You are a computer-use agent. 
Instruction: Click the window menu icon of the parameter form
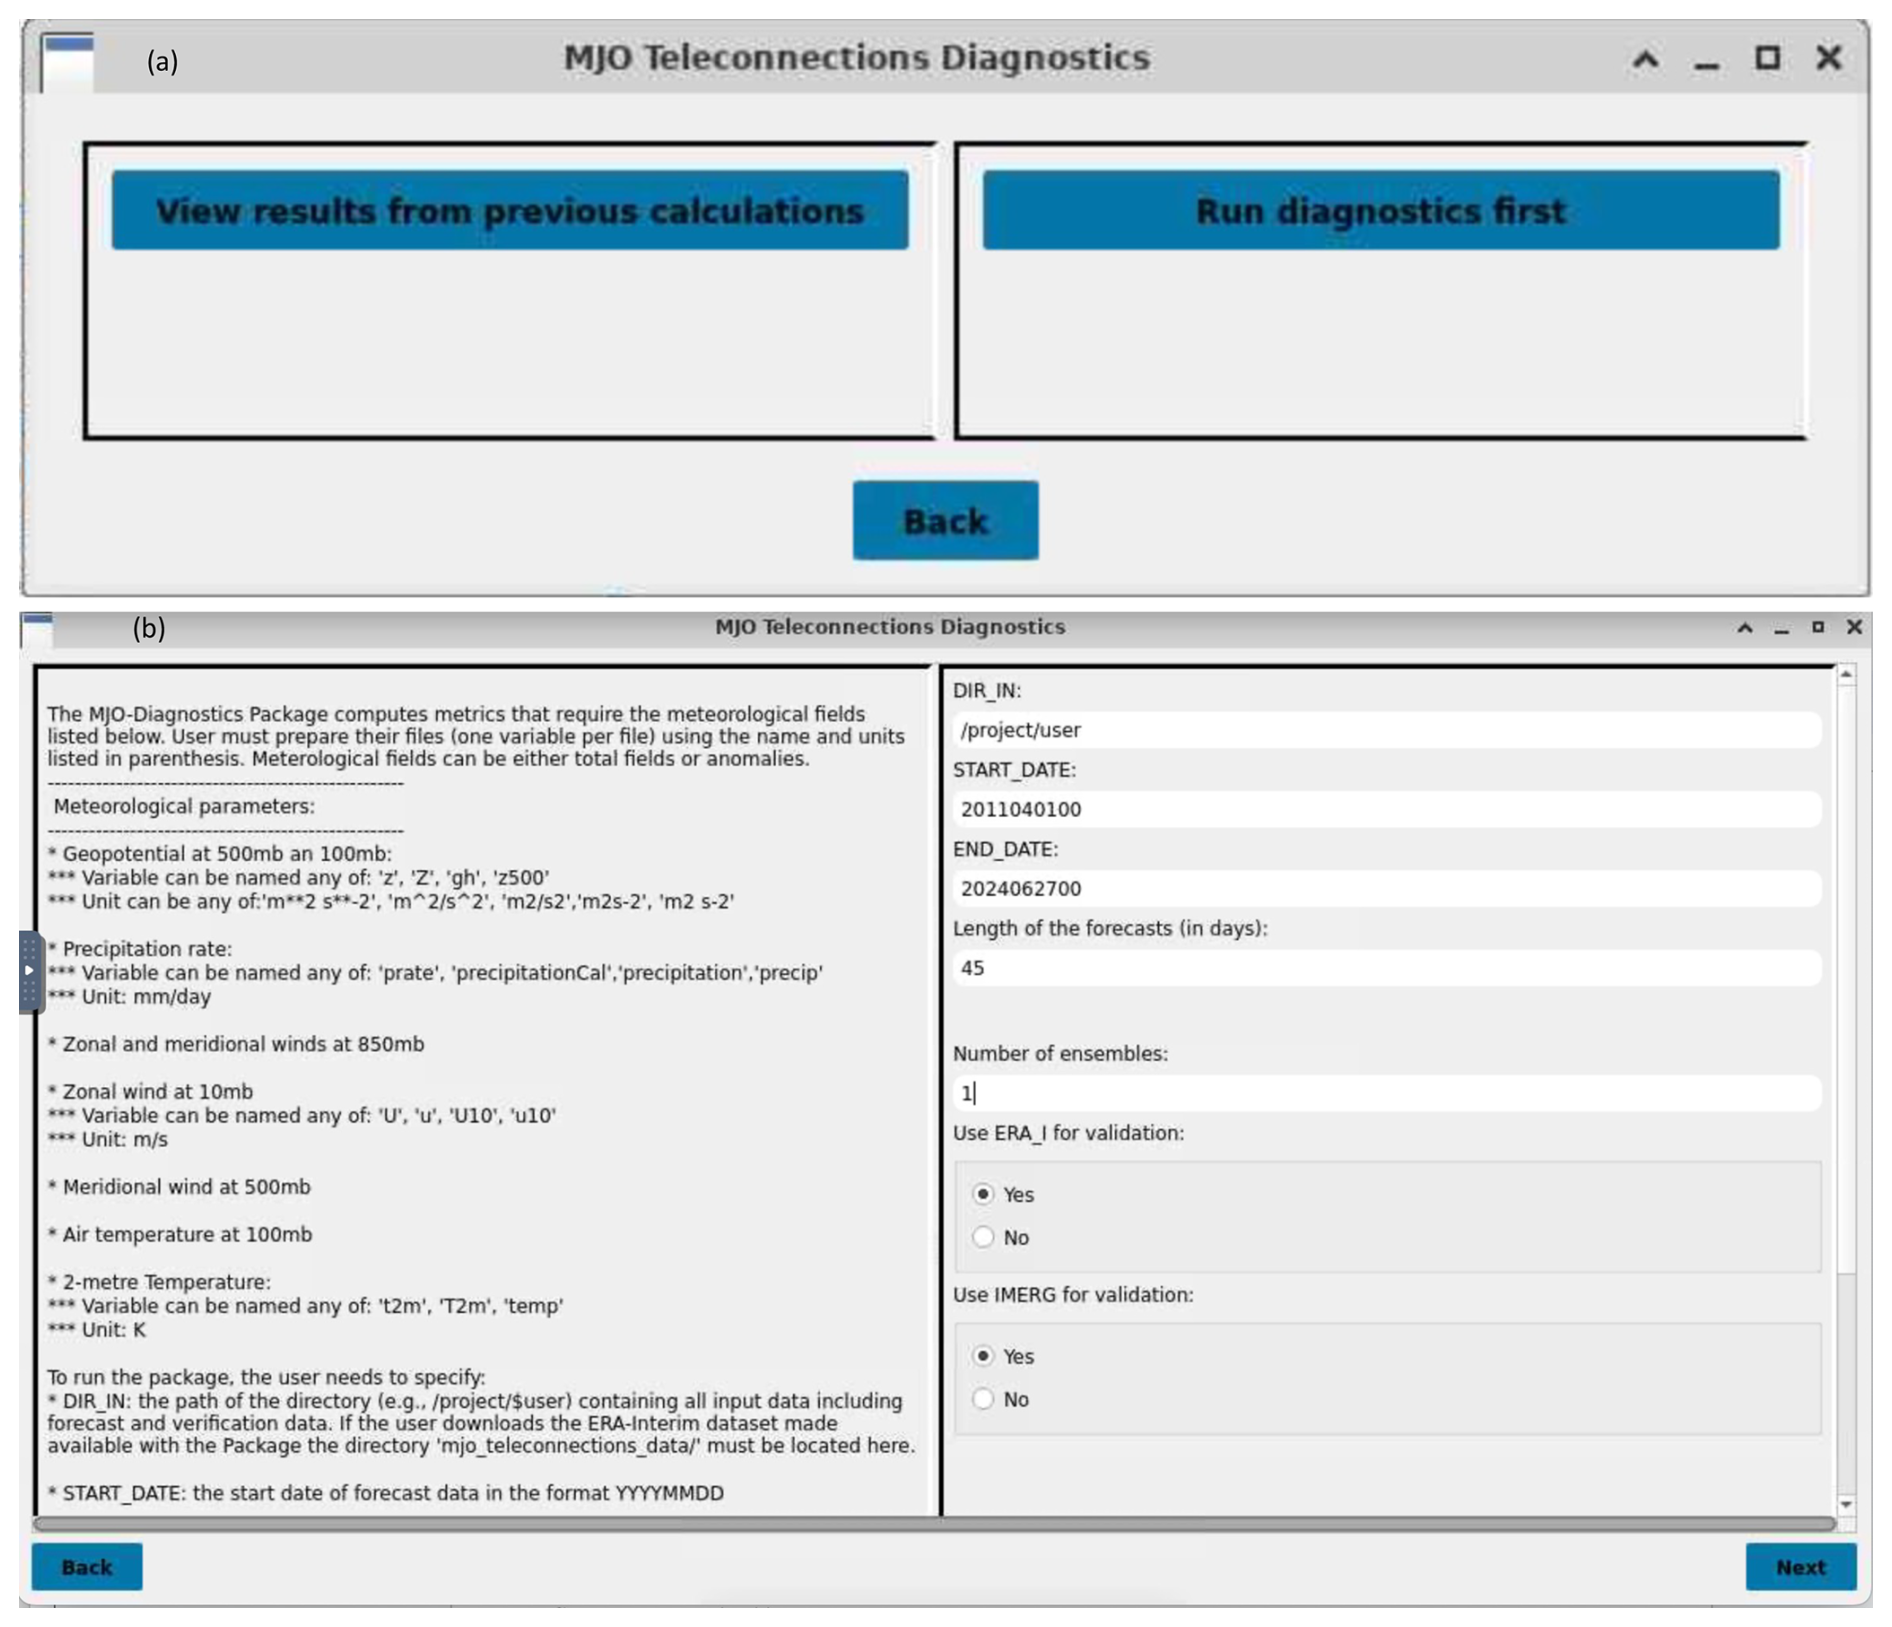(x=38, y=629)
